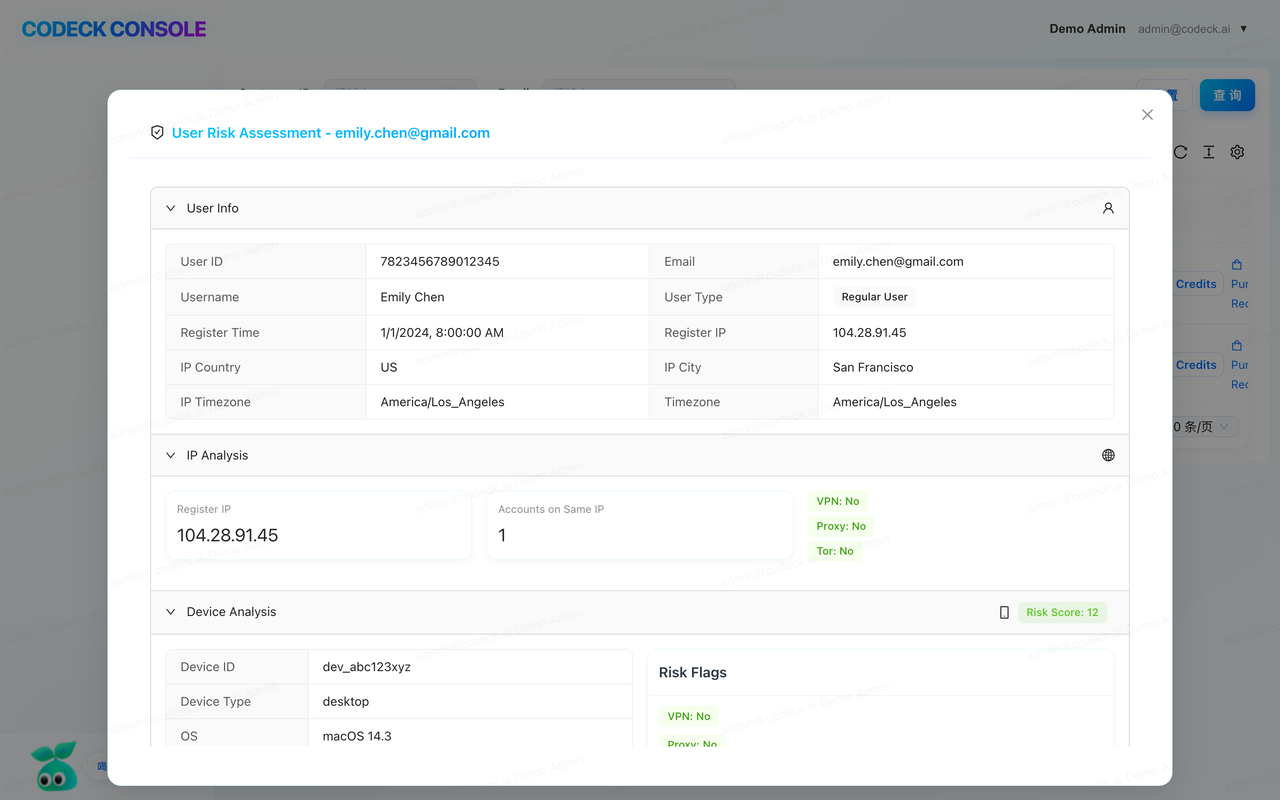Screen dimensions: 1280x800
Task: Click the row density icon
Action: click(x=1208, y=152)
